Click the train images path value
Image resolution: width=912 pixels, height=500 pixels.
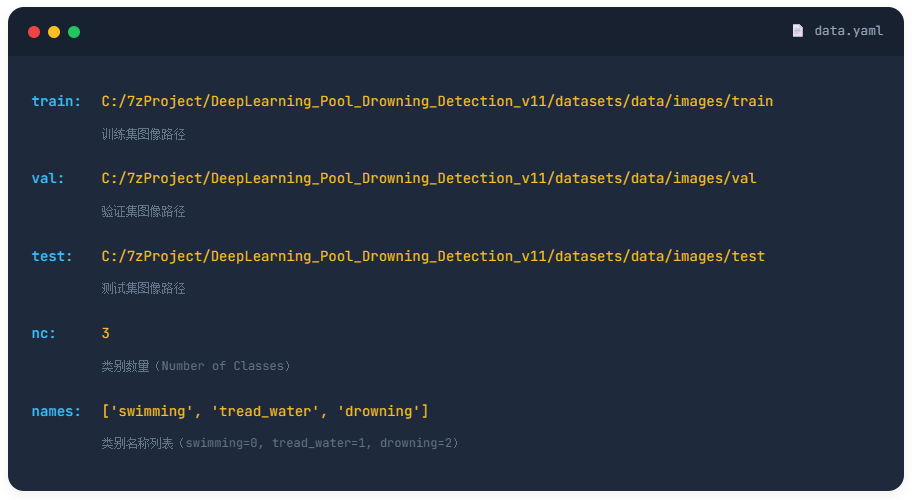coord(437,101)
